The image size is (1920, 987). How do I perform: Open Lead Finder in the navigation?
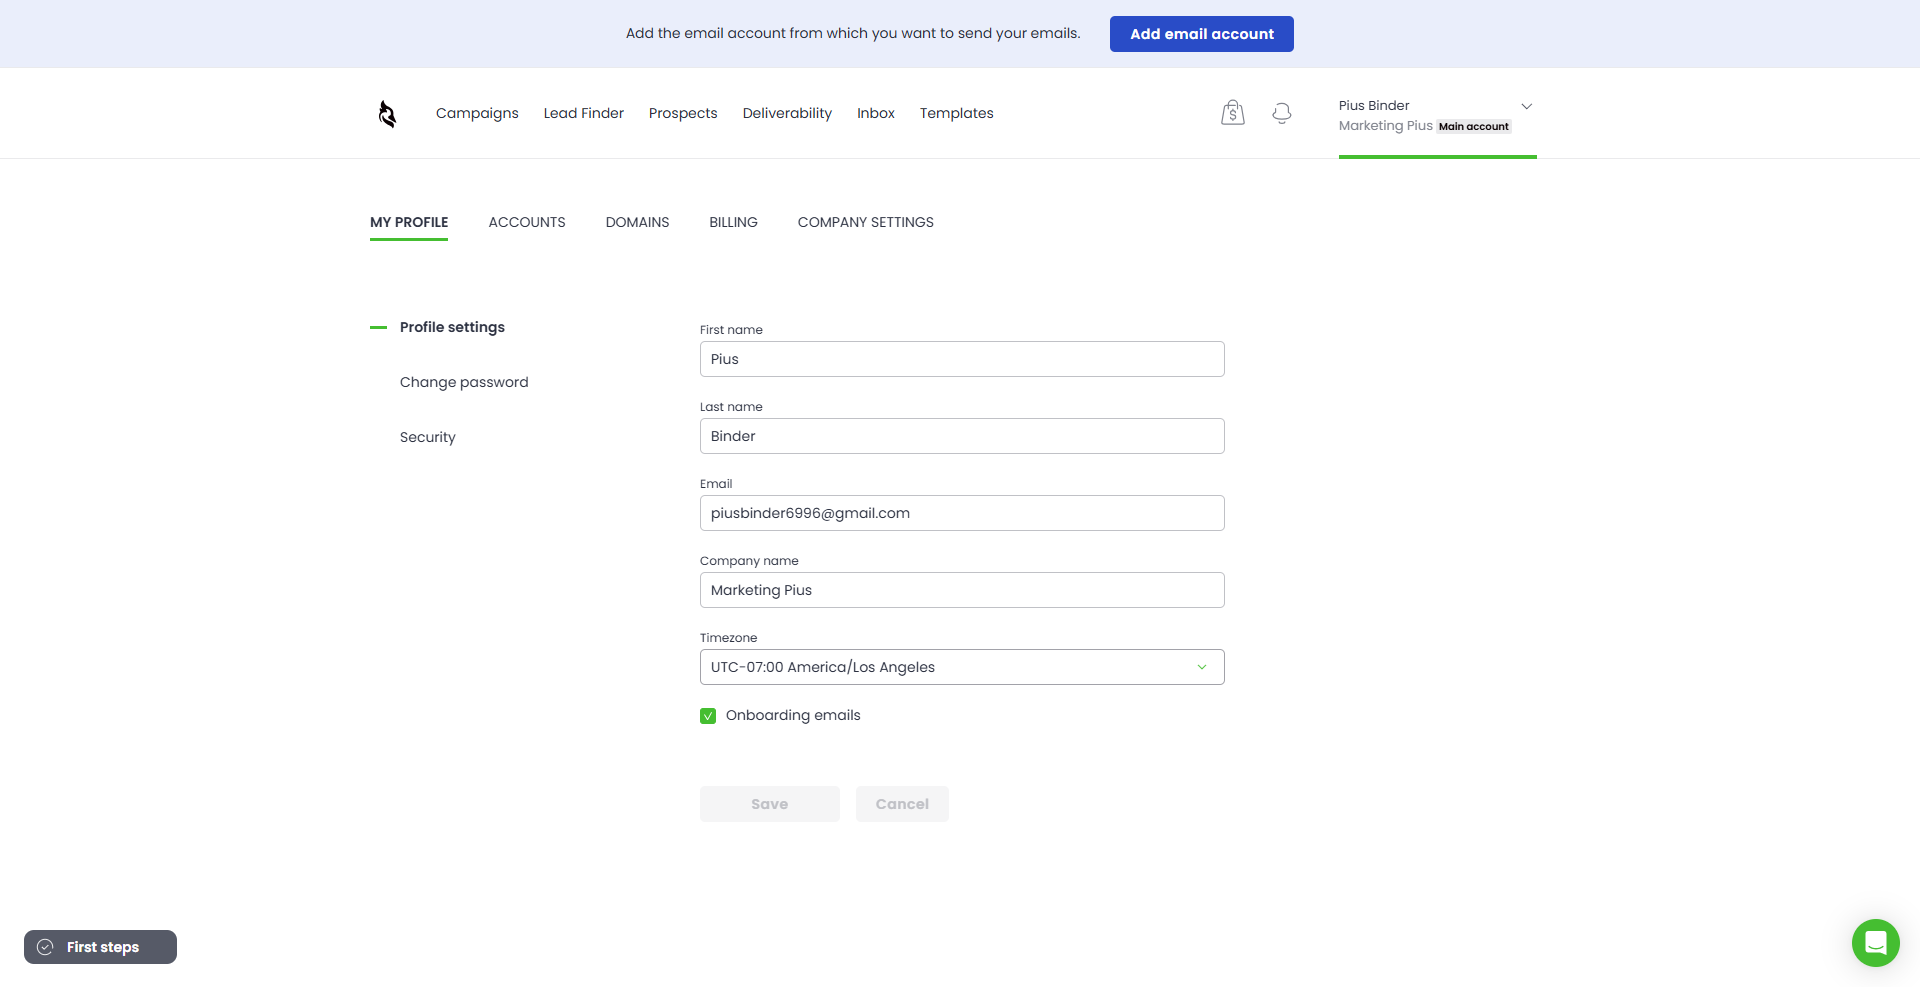583,113
